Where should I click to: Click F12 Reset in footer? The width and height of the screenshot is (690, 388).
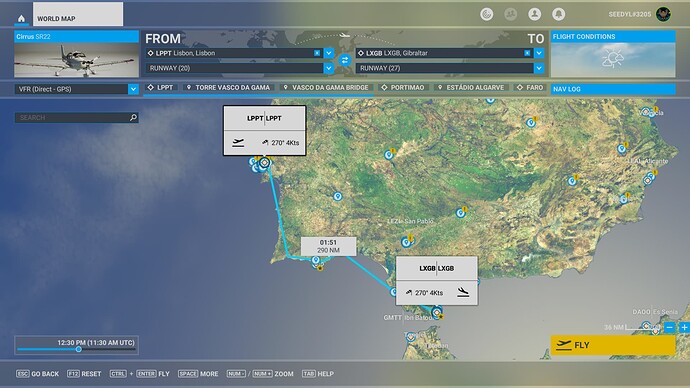[x=84, y=374]
